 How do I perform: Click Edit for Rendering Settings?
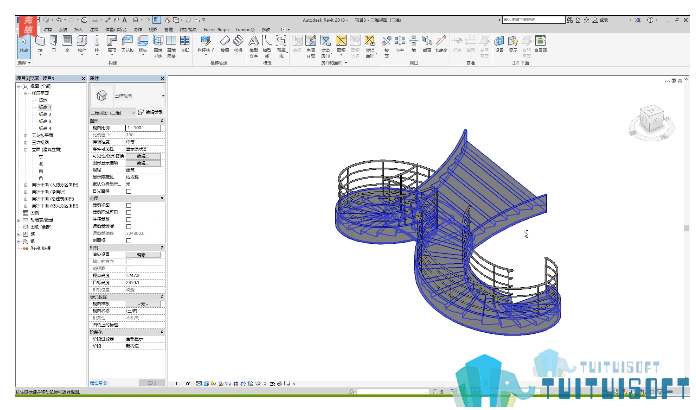click(142, 255)
